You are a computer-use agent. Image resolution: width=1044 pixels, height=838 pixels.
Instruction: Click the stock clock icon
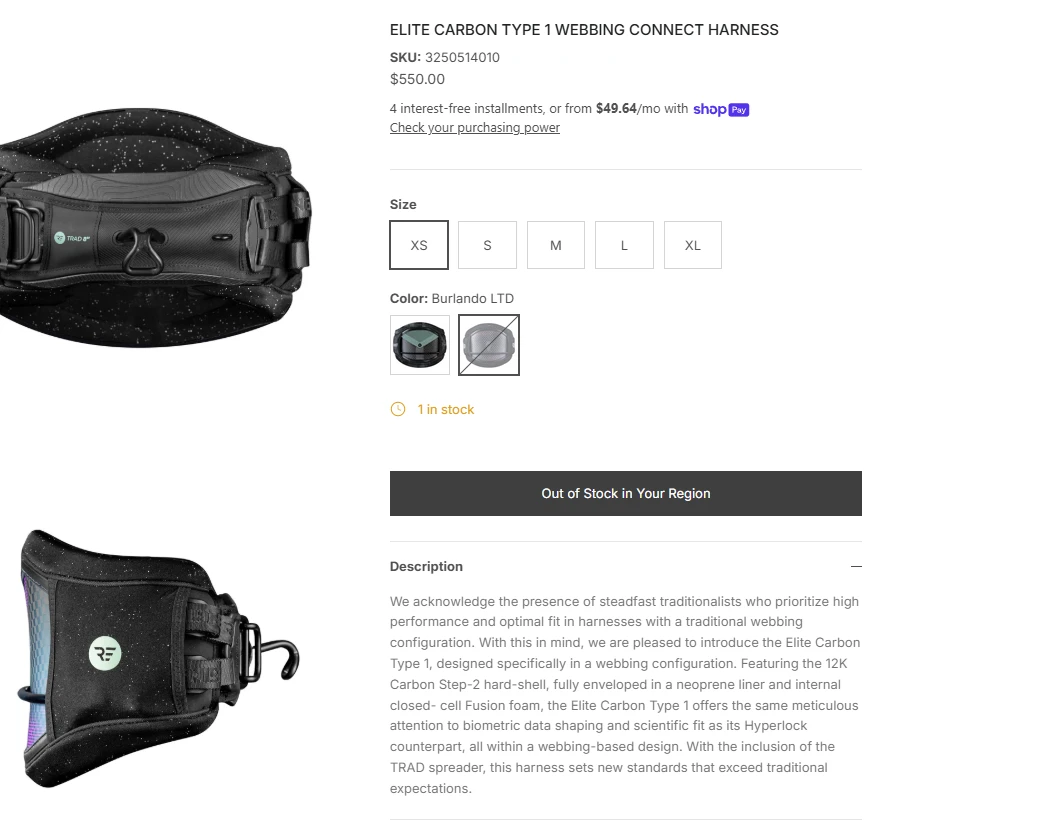pos(397,409)
